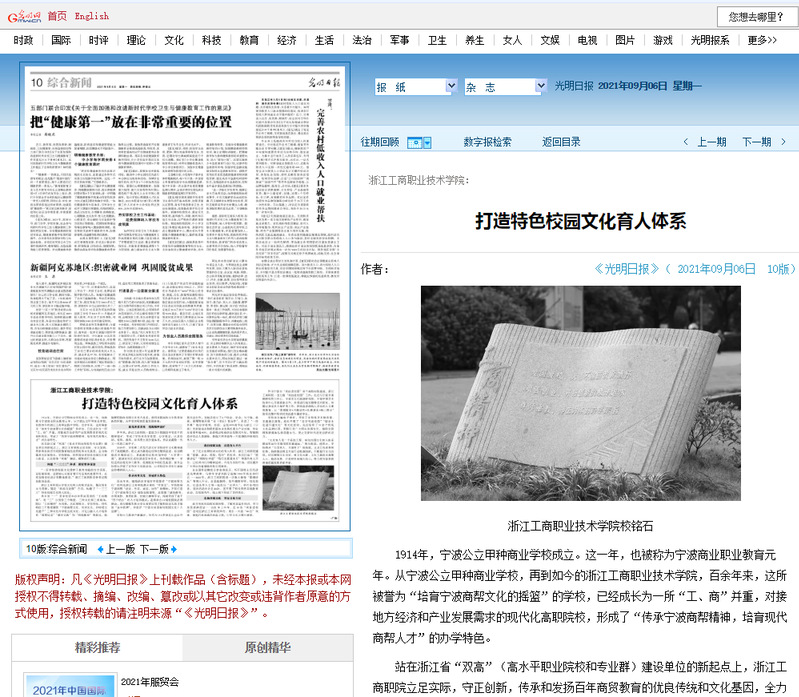799x697 pixels.
Task: Click the 您想去哪里? search box
Action: click(x=755, y=17)
